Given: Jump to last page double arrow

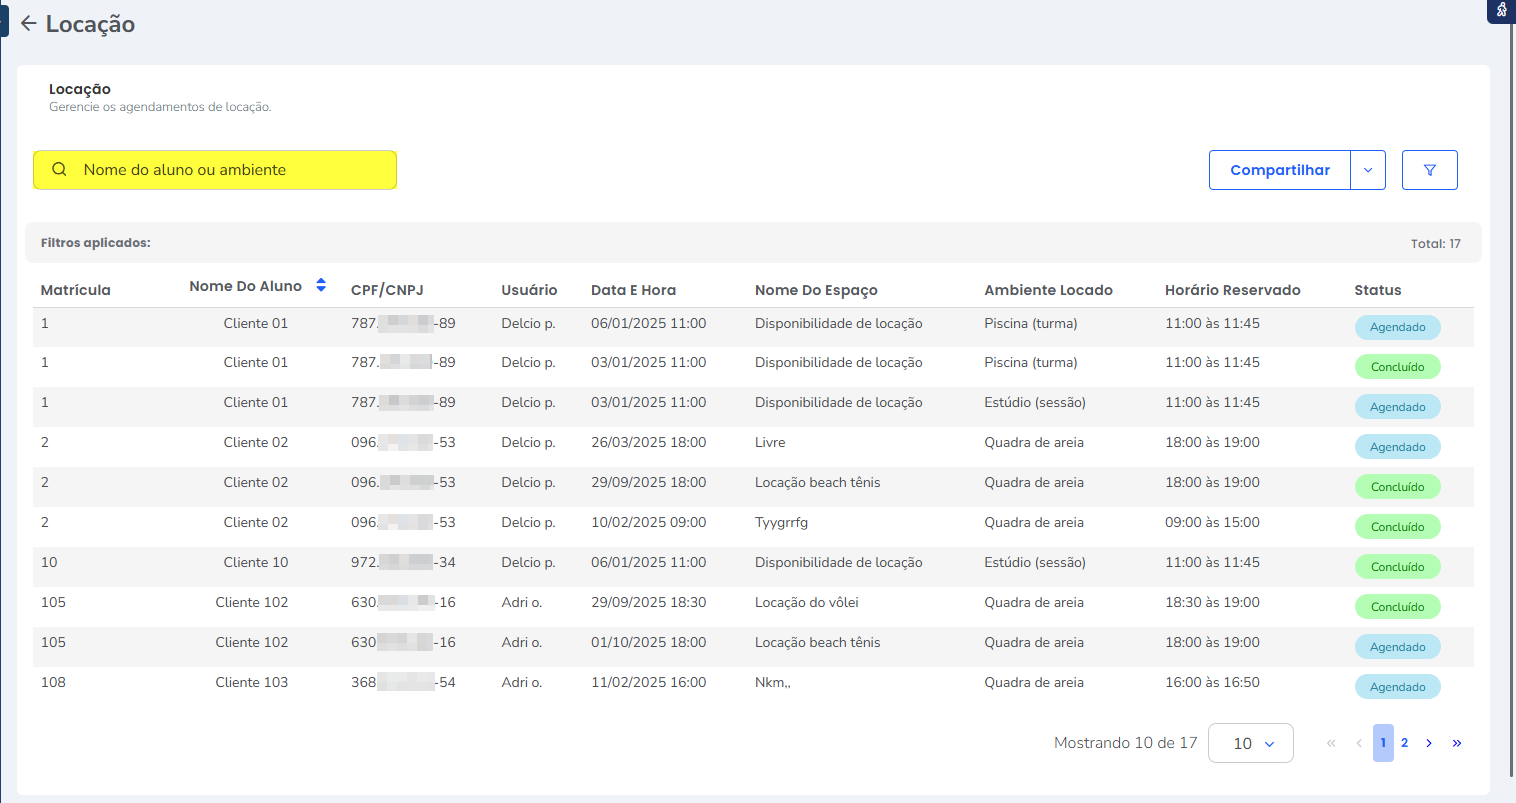Looking at the screenshot, I should 1457,743.
